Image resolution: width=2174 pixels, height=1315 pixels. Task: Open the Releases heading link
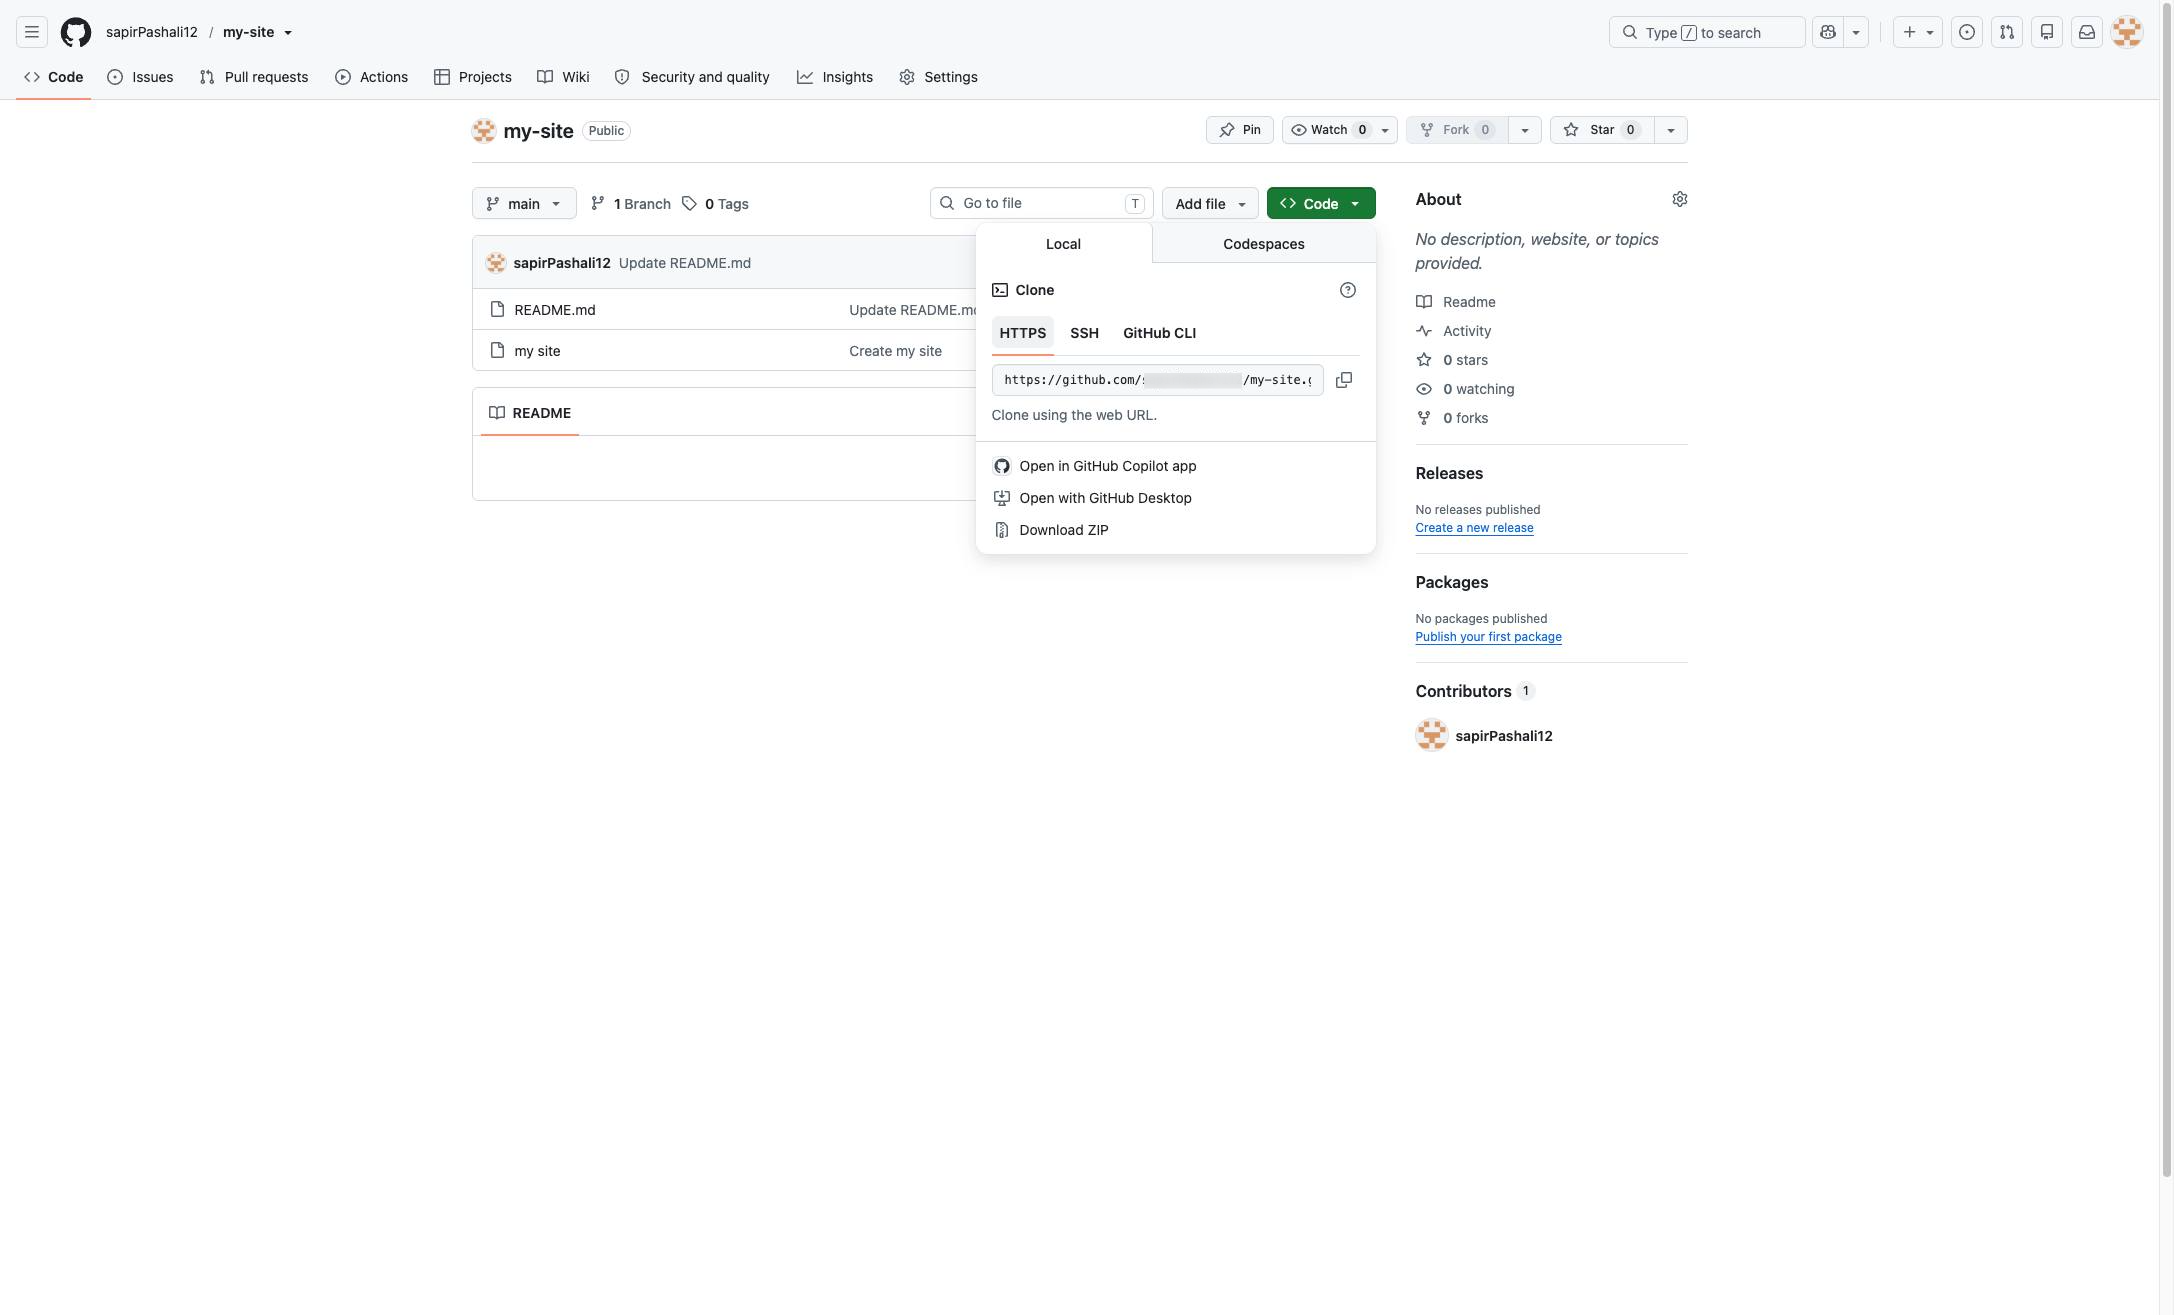(x=1449, y=473)
